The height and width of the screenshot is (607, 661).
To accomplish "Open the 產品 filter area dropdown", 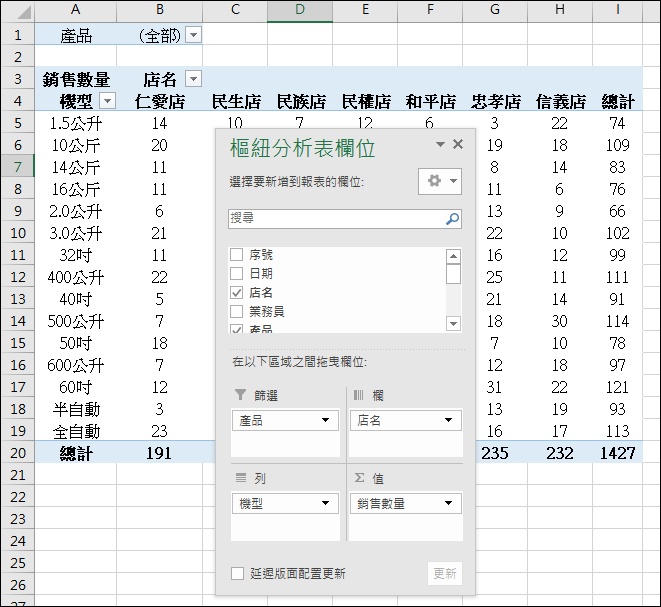I will (325, 420).
